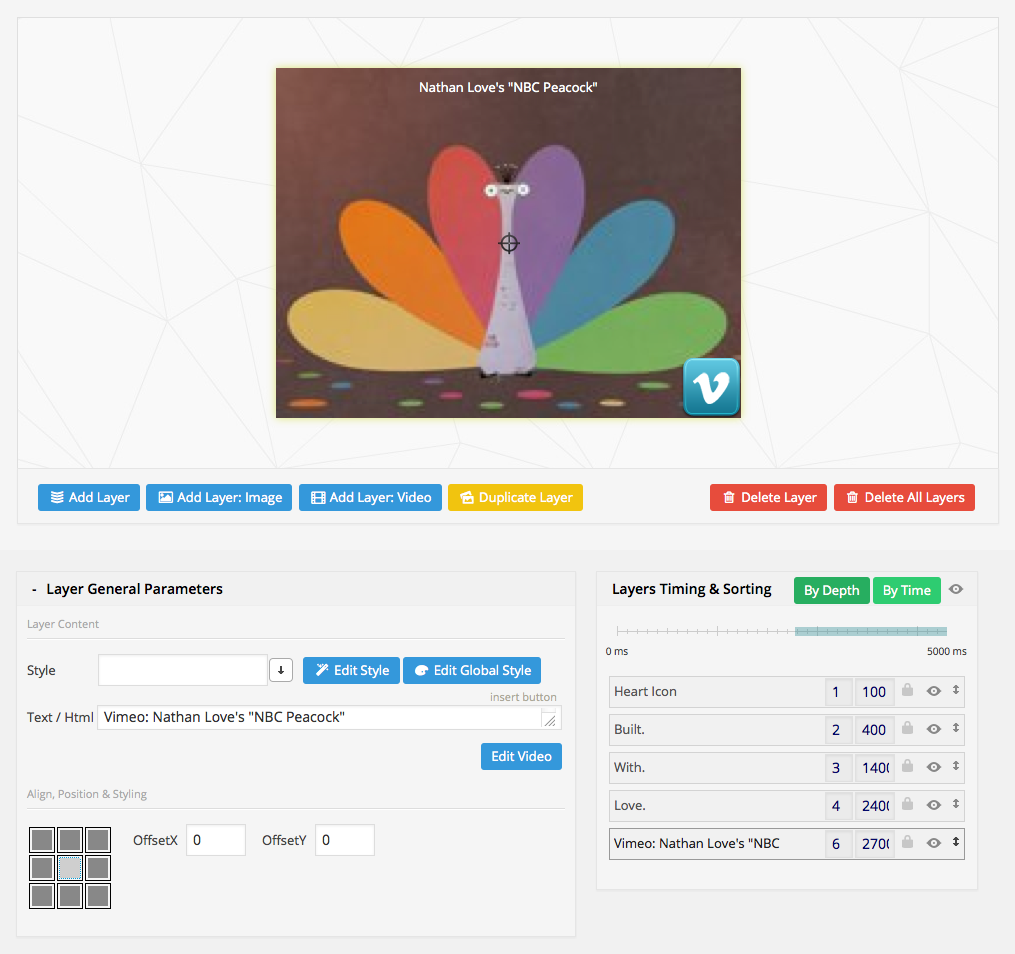Click the lock icon on the Love. layer
This screenshot has height=954, width=1015.
tap(907, 805)
